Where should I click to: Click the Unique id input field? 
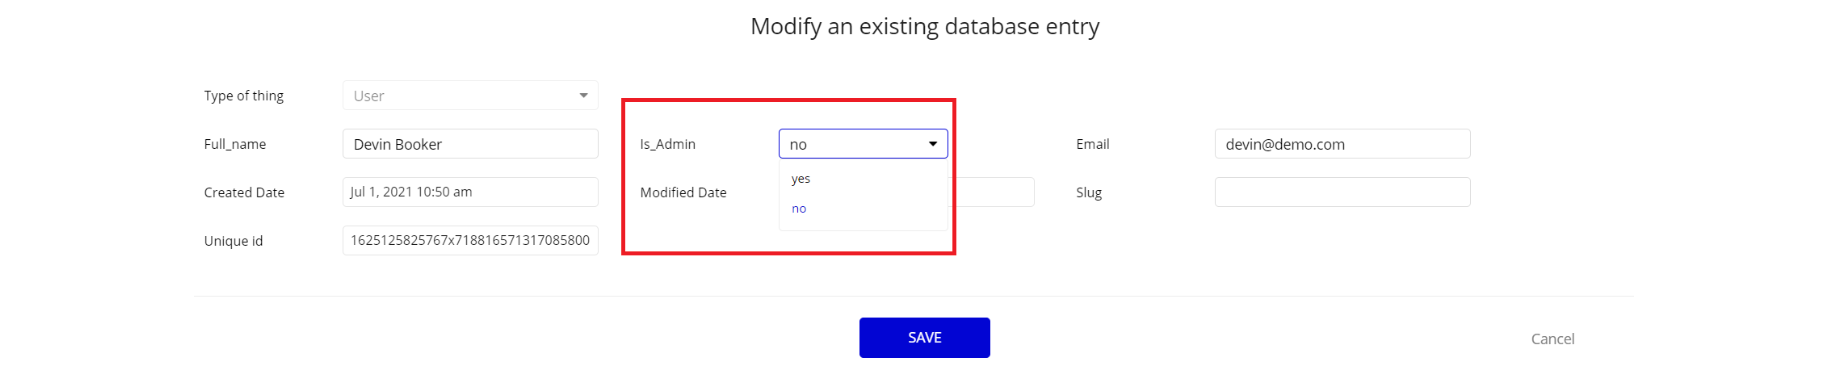point(470,240)
